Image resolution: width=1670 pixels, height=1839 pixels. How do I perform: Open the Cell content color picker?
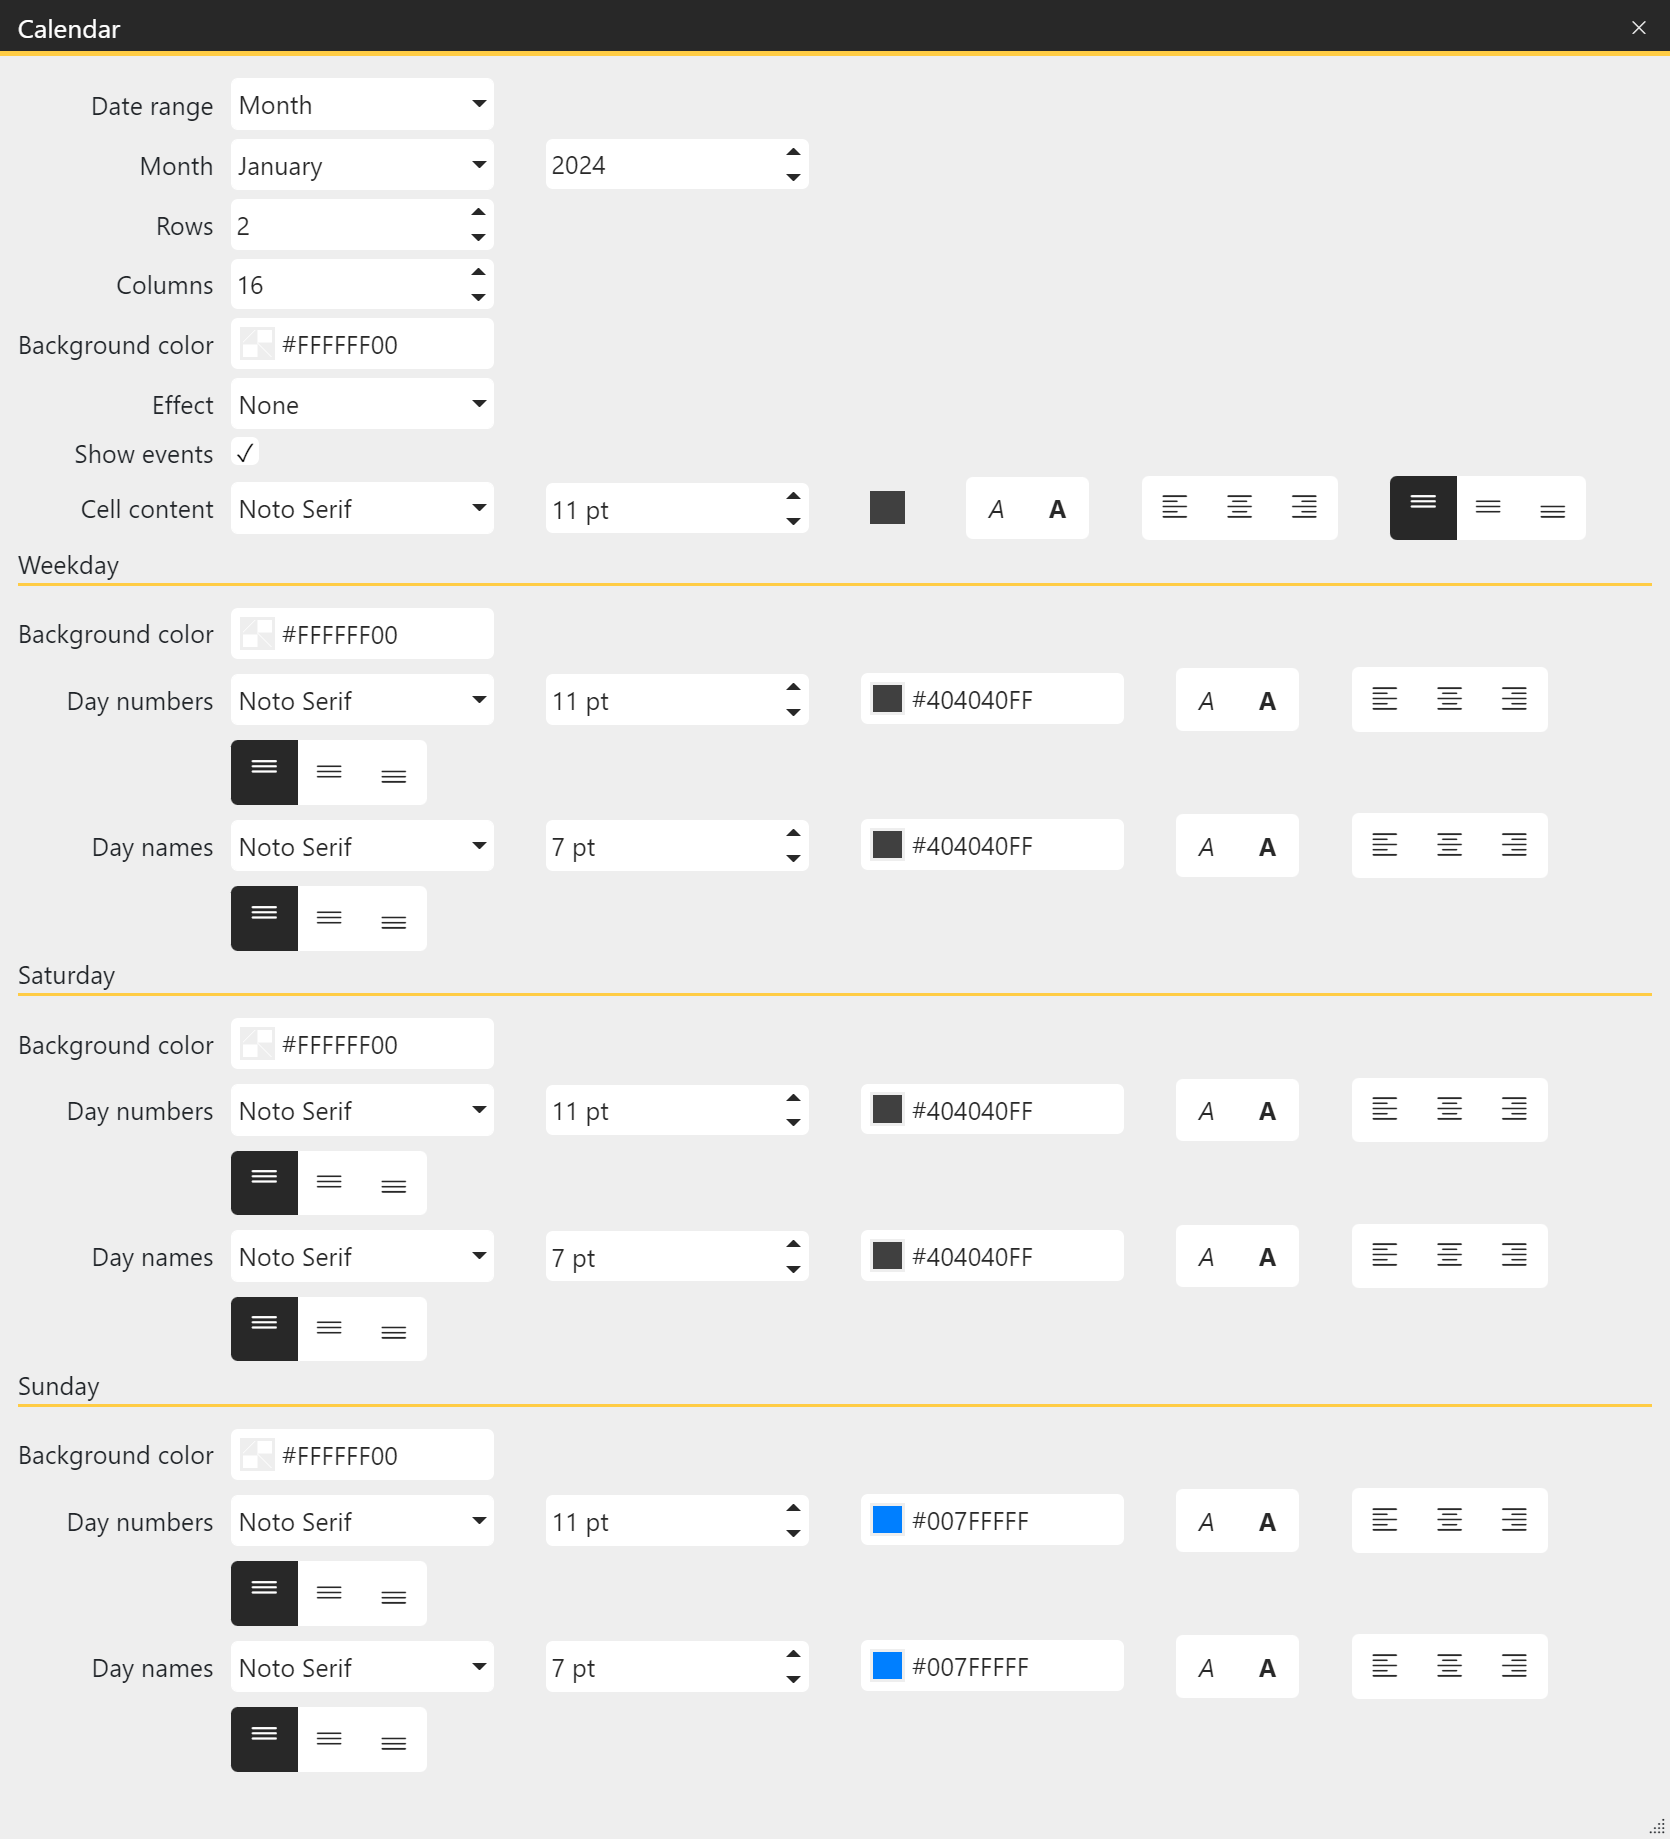point(887,508)
